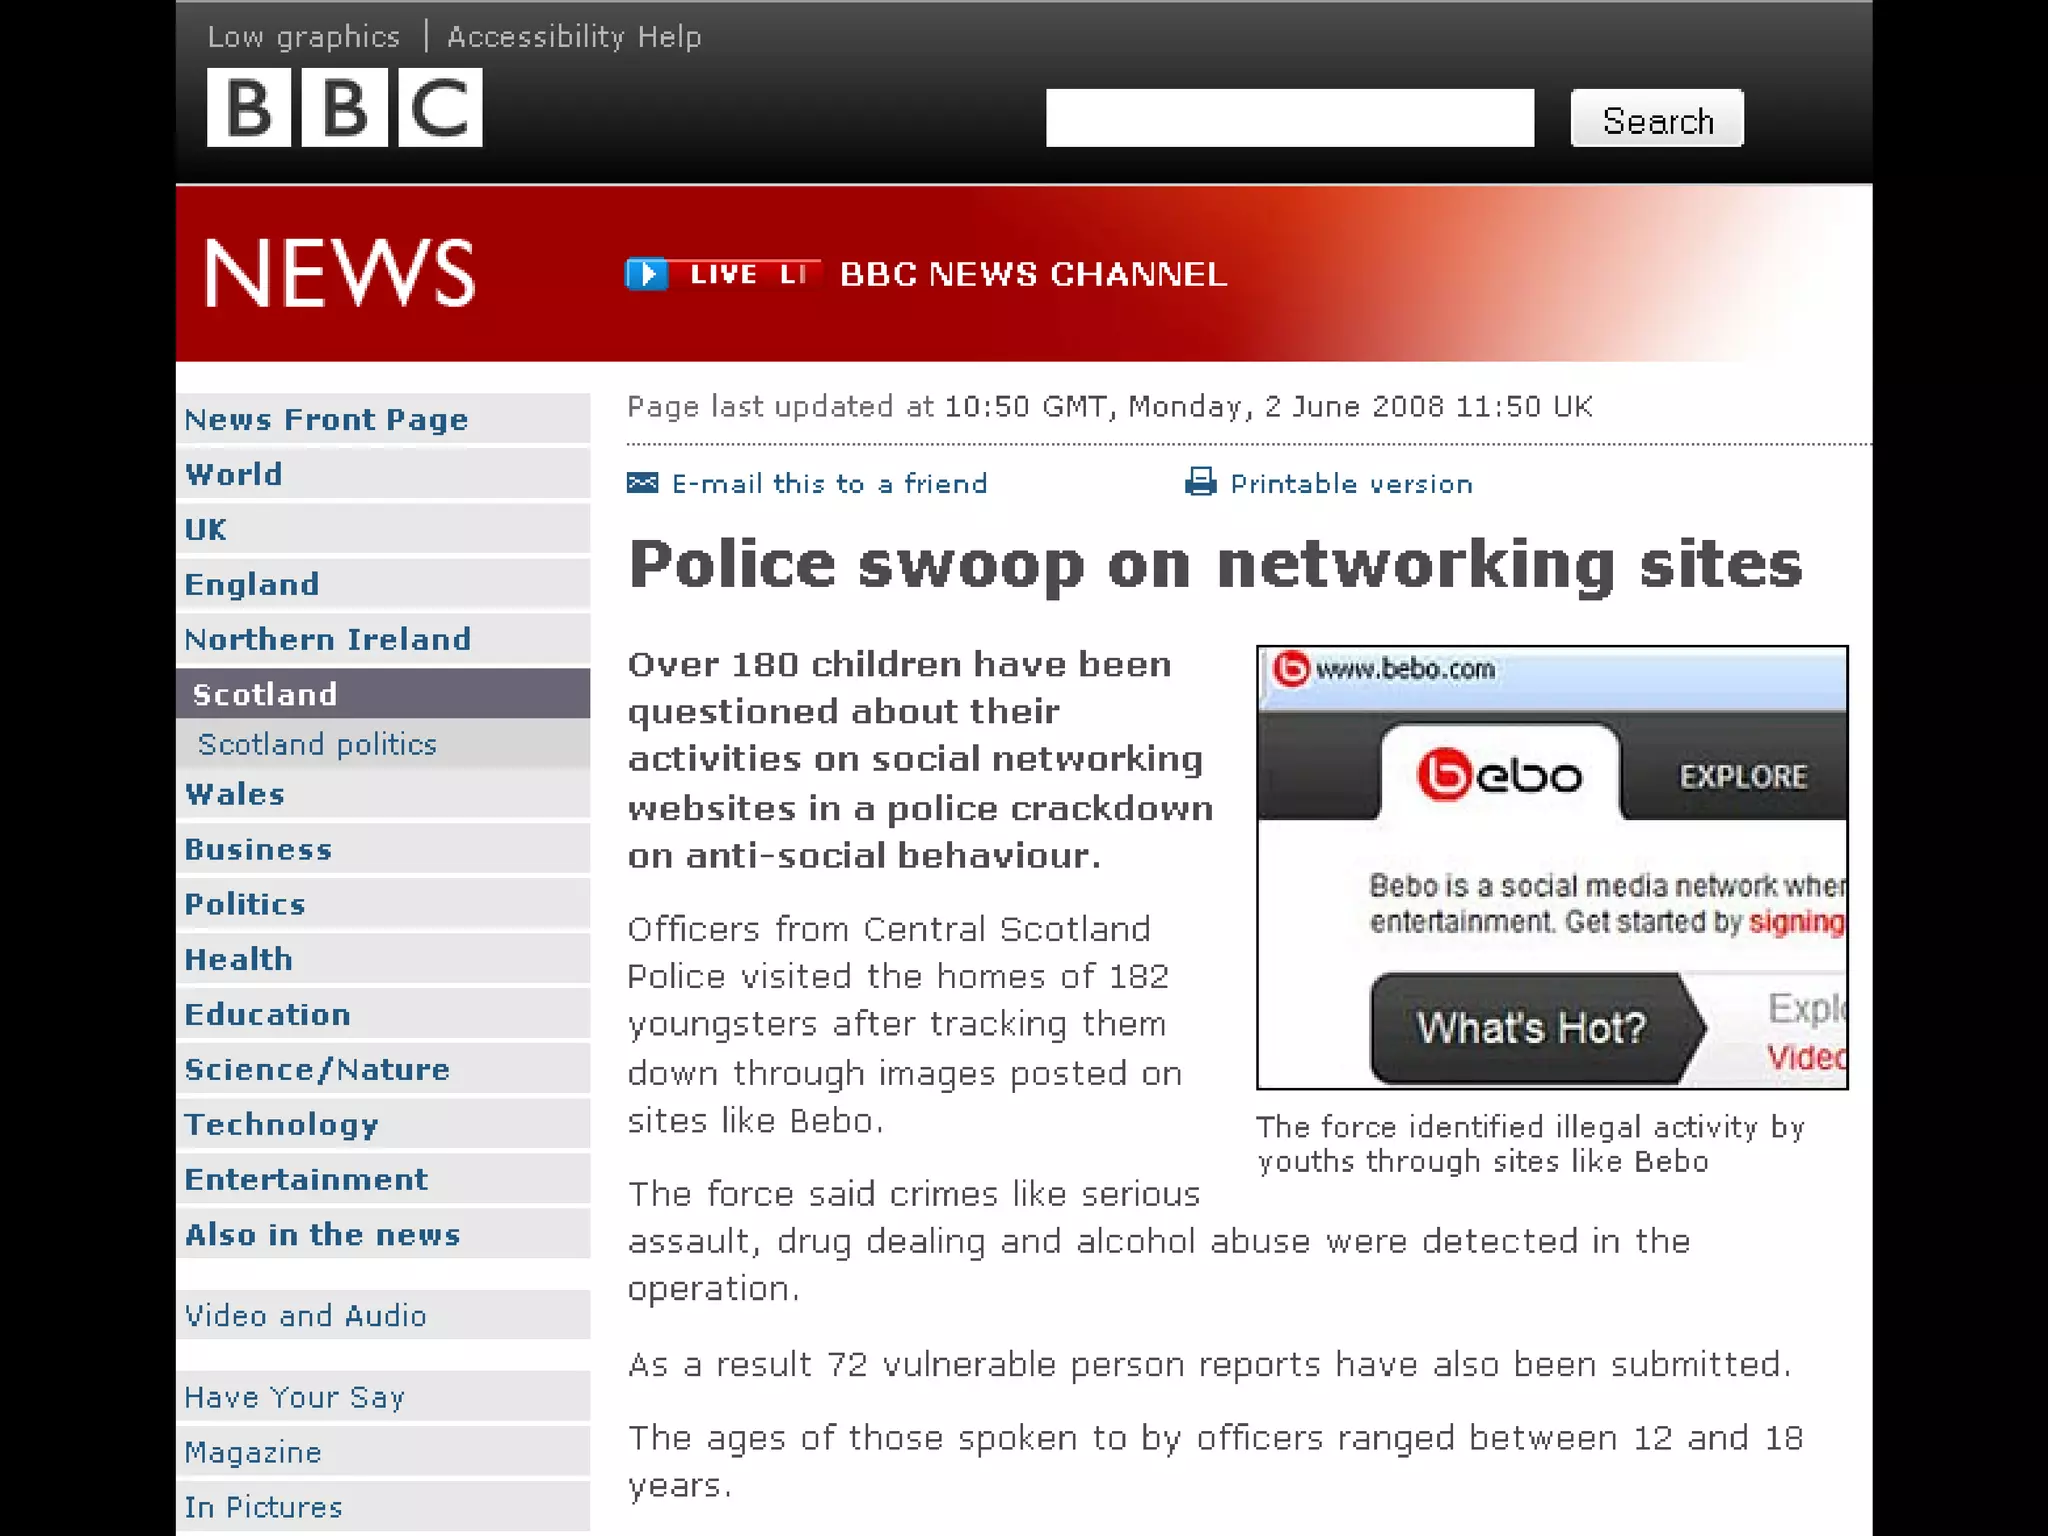
Task: Play the live BBC News Channel stream
Action: pos(647,274)
